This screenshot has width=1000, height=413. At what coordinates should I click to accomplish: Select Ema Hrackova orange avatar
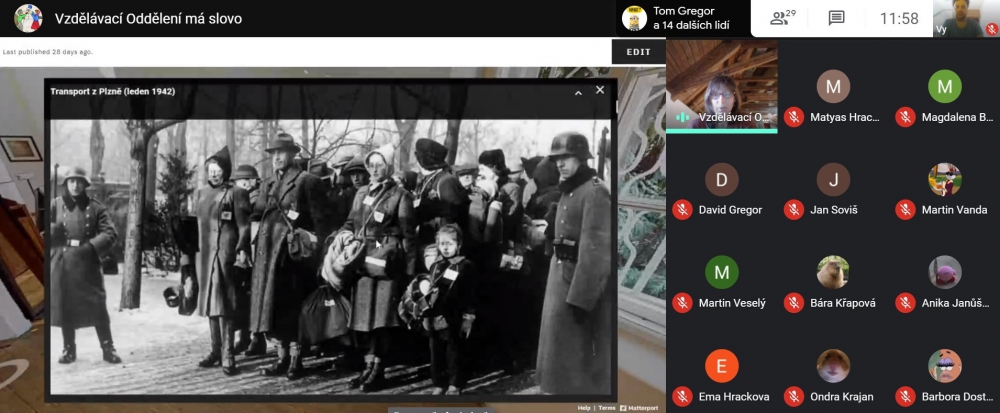point(721,366)
